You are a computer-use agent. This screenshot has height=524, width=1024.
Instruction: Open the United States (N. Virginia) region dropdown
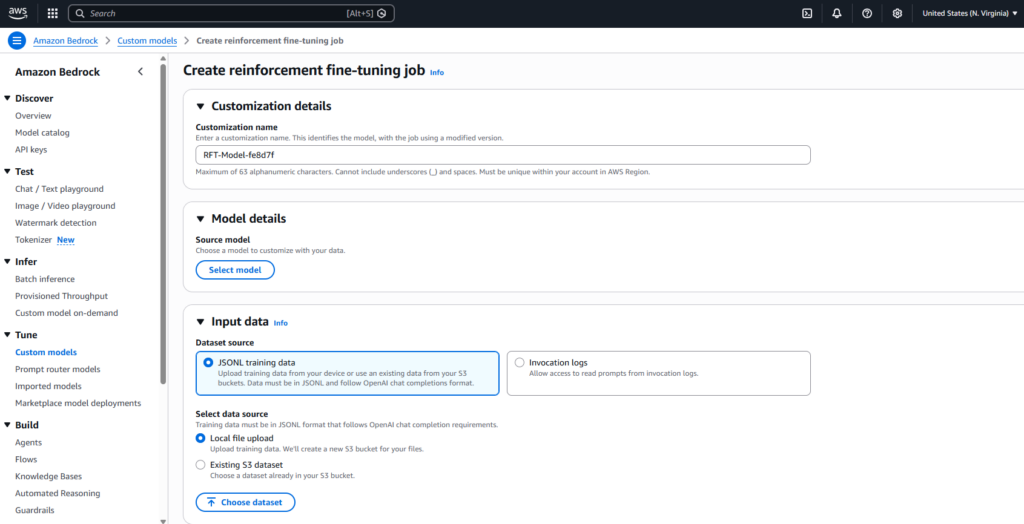pos(967,13)
